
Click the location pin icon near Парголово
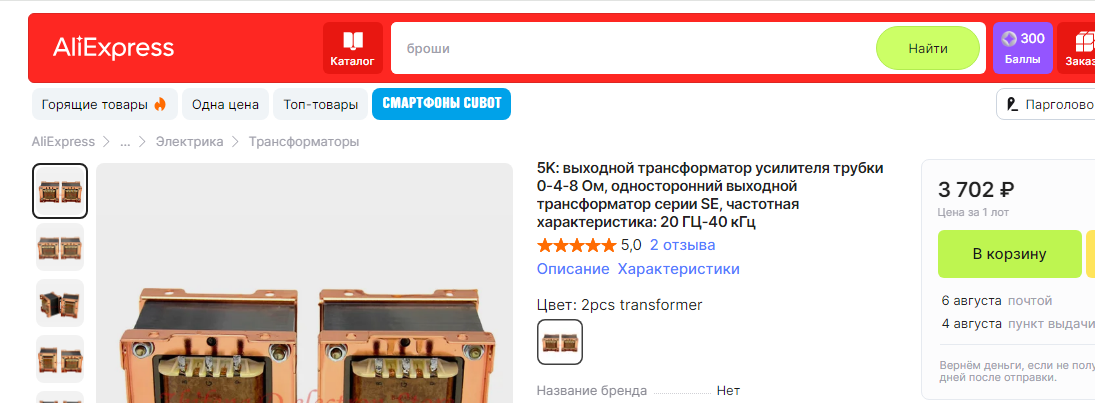point(1012,105)
